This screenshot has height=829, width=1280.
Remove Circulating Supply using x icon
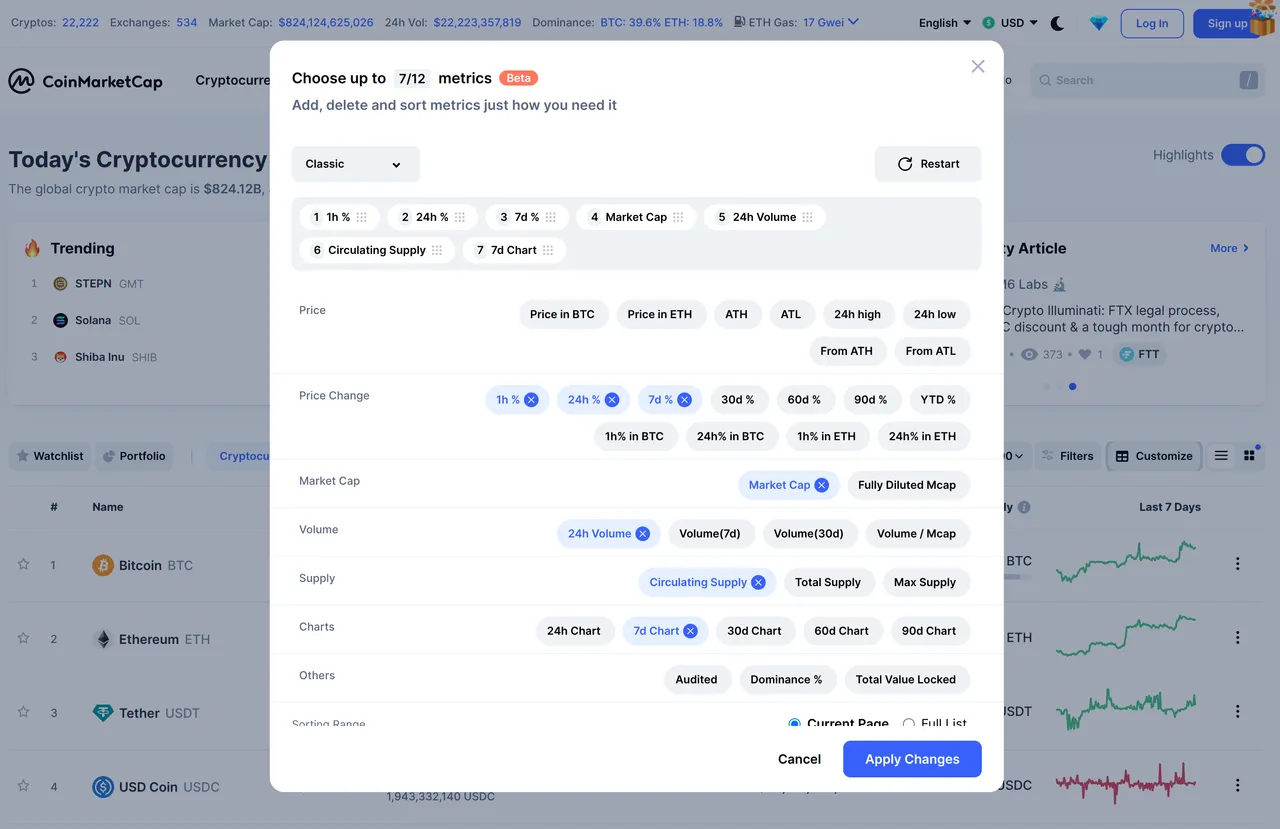point(758,582)
